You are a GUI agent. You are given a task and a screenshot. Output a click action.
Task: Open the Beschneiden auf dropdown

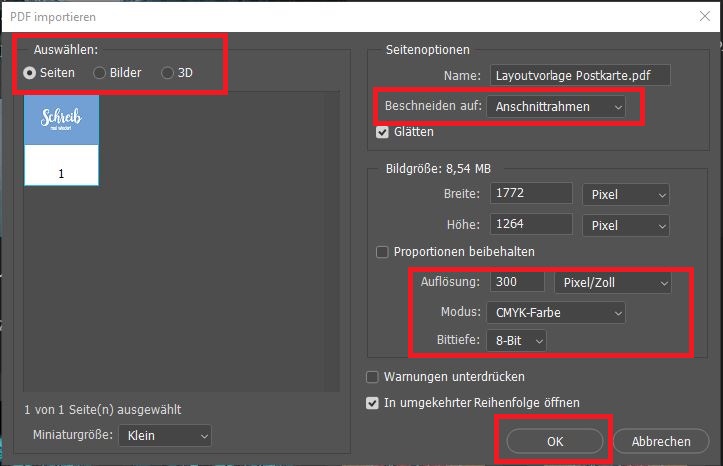pos(555,106)
